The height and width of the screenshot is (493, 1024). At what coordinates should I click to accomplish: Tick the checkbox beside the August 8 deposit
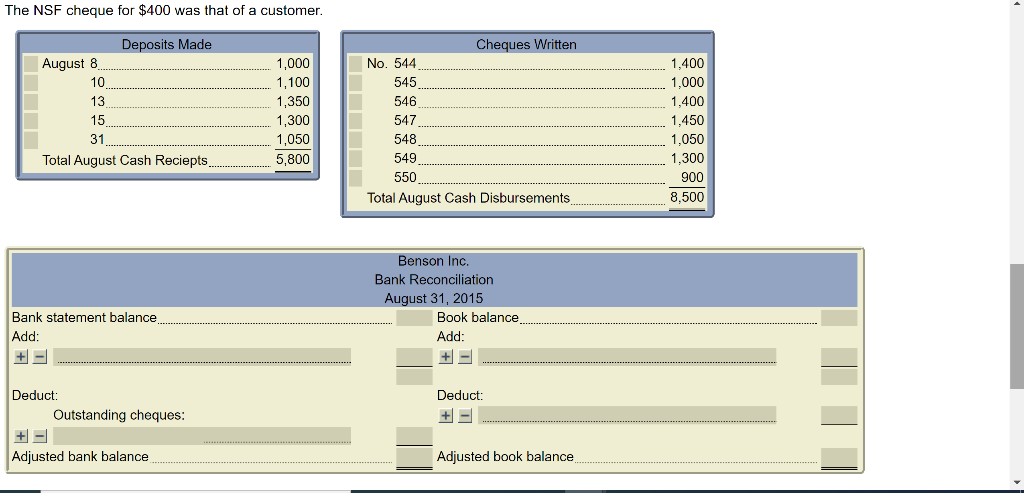[x=31, y=63]
